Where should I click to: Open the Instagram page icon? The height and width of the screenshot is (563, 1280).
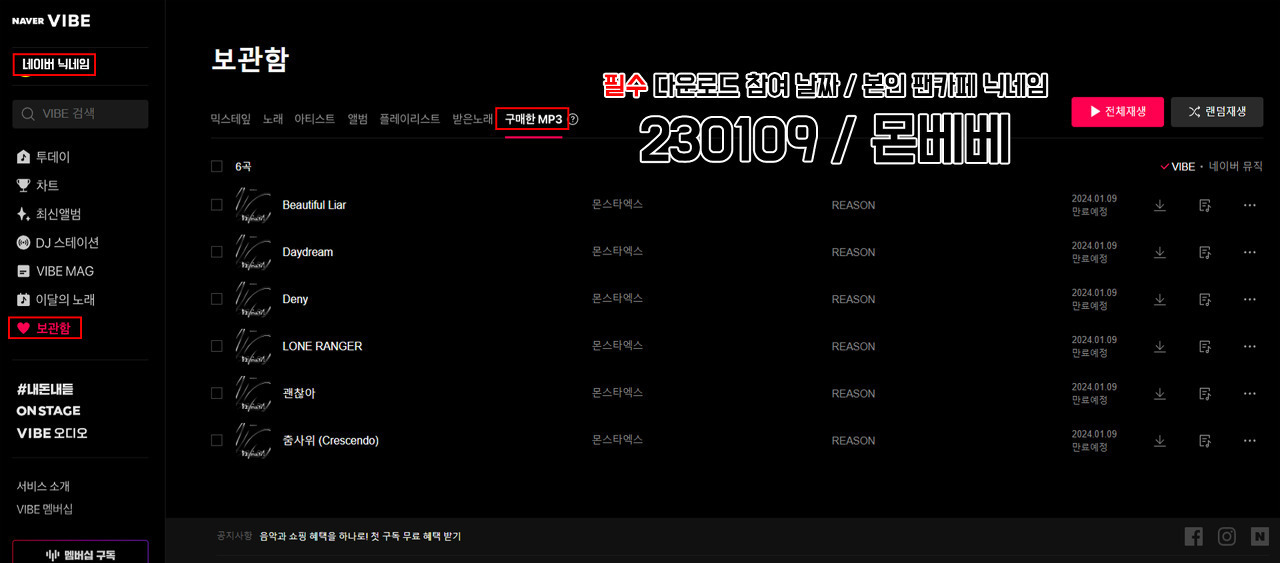pos(1227,537)
